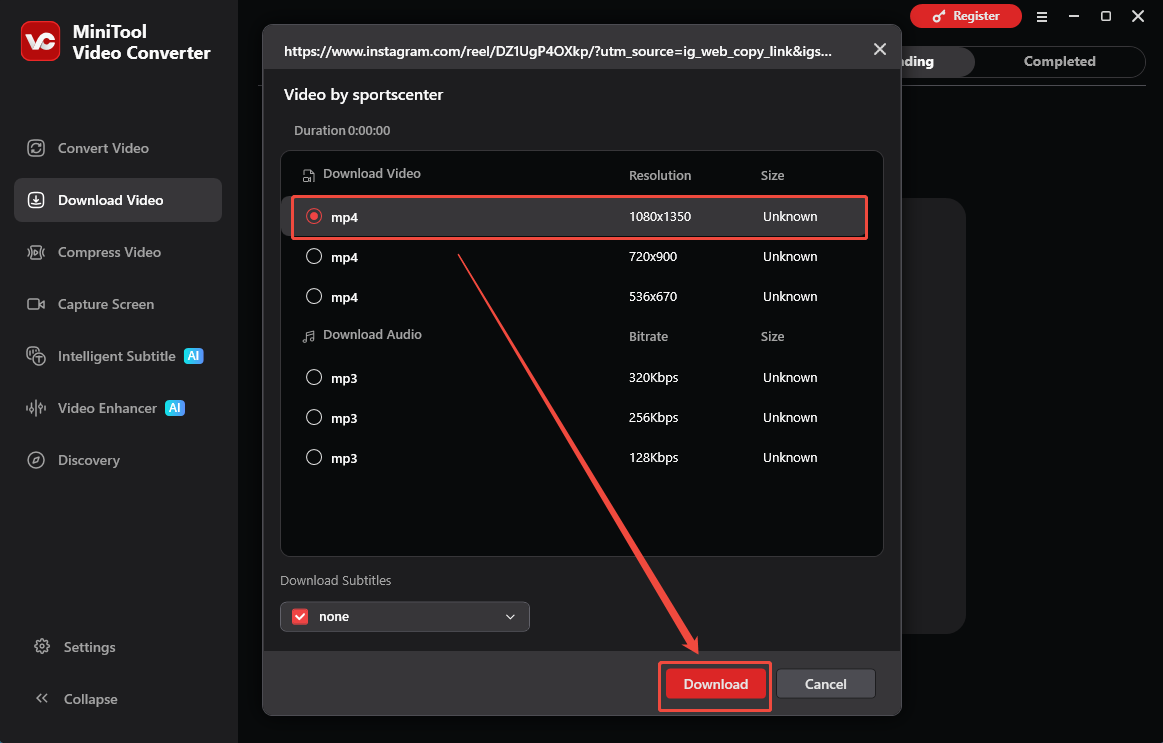Click Unknown size in 128Kbps row

790,458
